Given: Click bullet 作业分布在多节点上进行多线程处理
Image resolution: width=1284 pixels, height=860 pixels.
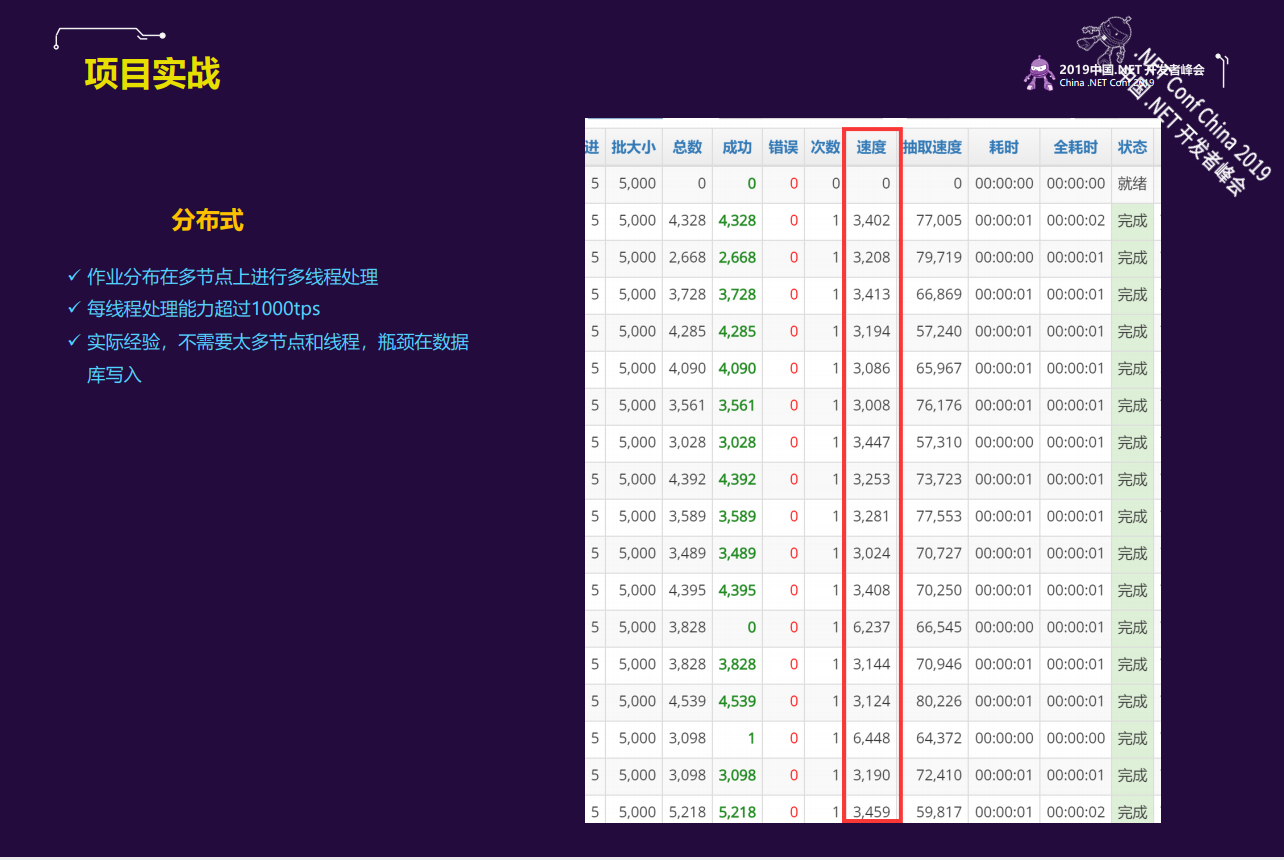Looking at the screenshot, I should (232, 277).
